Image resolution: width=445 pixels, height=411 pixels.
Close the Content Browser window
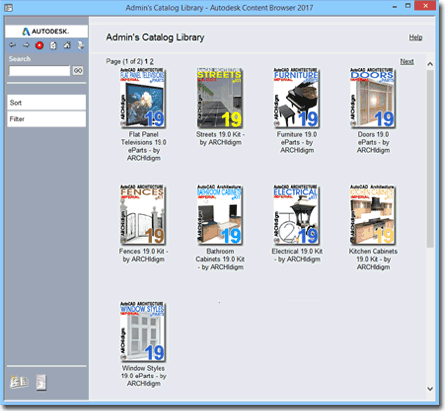coord(426,6)
